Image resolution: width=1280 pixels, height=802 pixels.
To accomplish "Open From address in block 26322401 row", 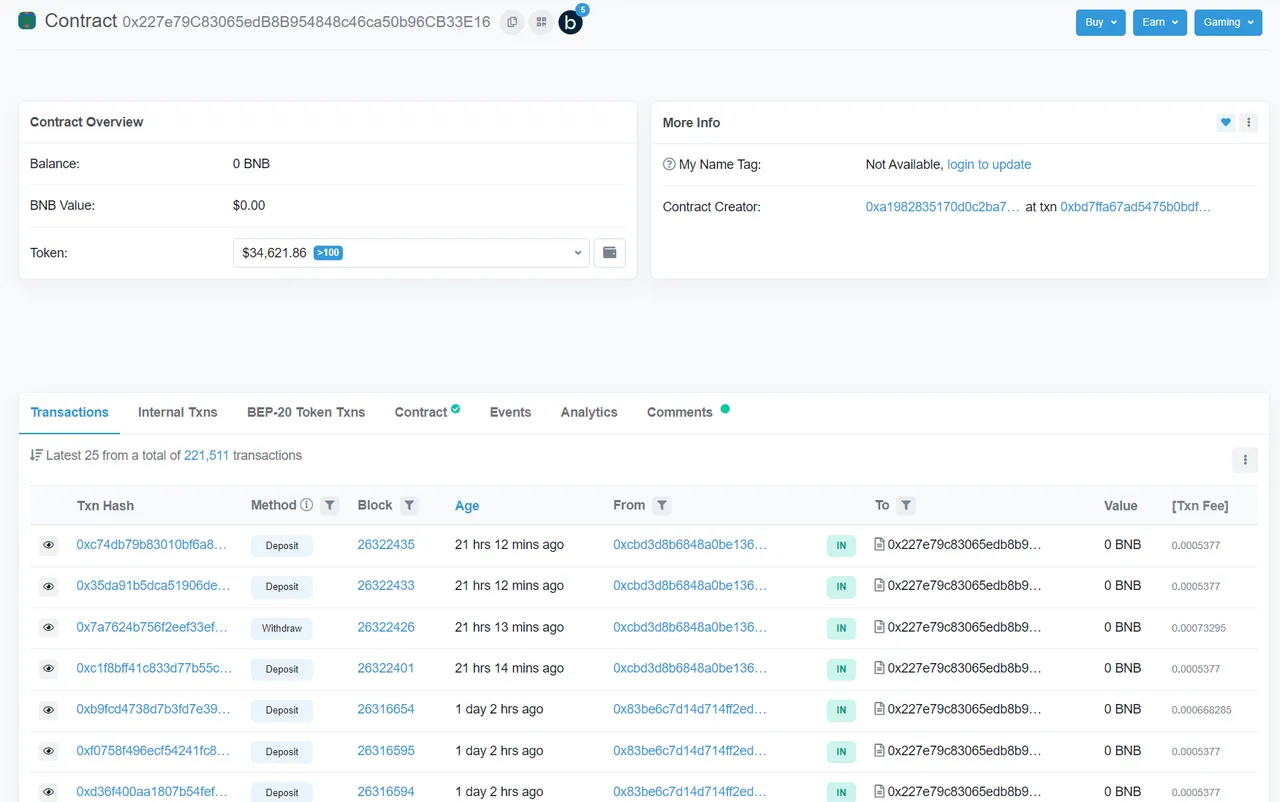I will pyautogui.click(x=690, y=668).
